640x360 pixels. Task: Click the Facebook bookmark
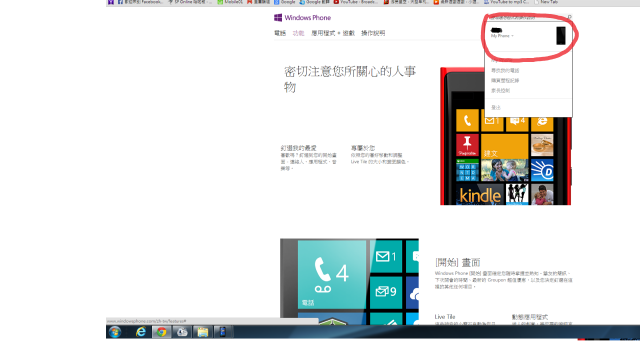pos(140,2)
